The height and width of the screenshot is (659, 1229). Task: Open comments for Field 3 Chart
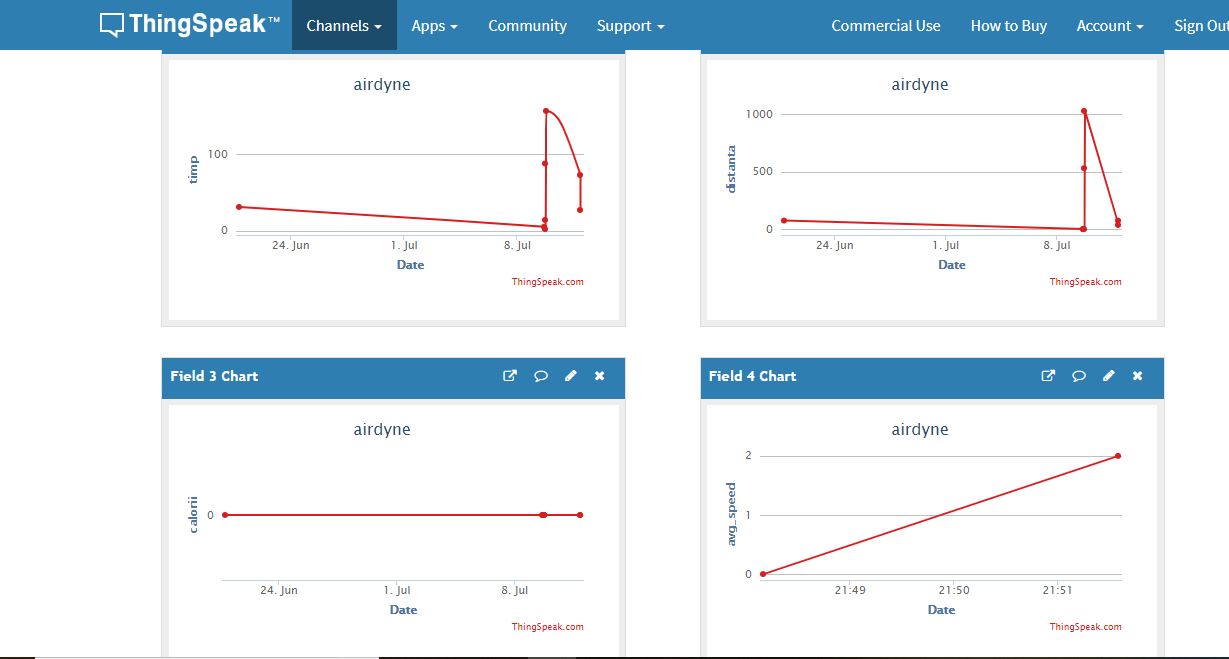(541, 376)
